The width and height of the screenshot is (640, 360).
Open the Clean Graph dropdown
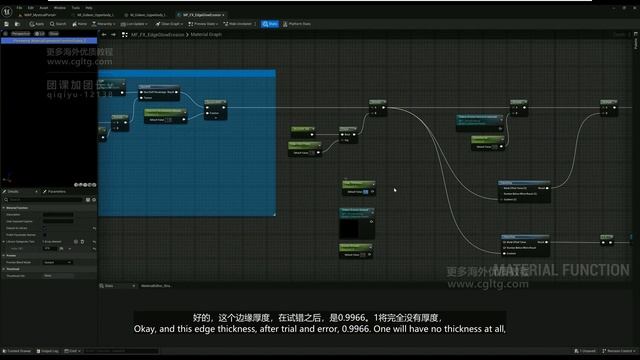169,24
